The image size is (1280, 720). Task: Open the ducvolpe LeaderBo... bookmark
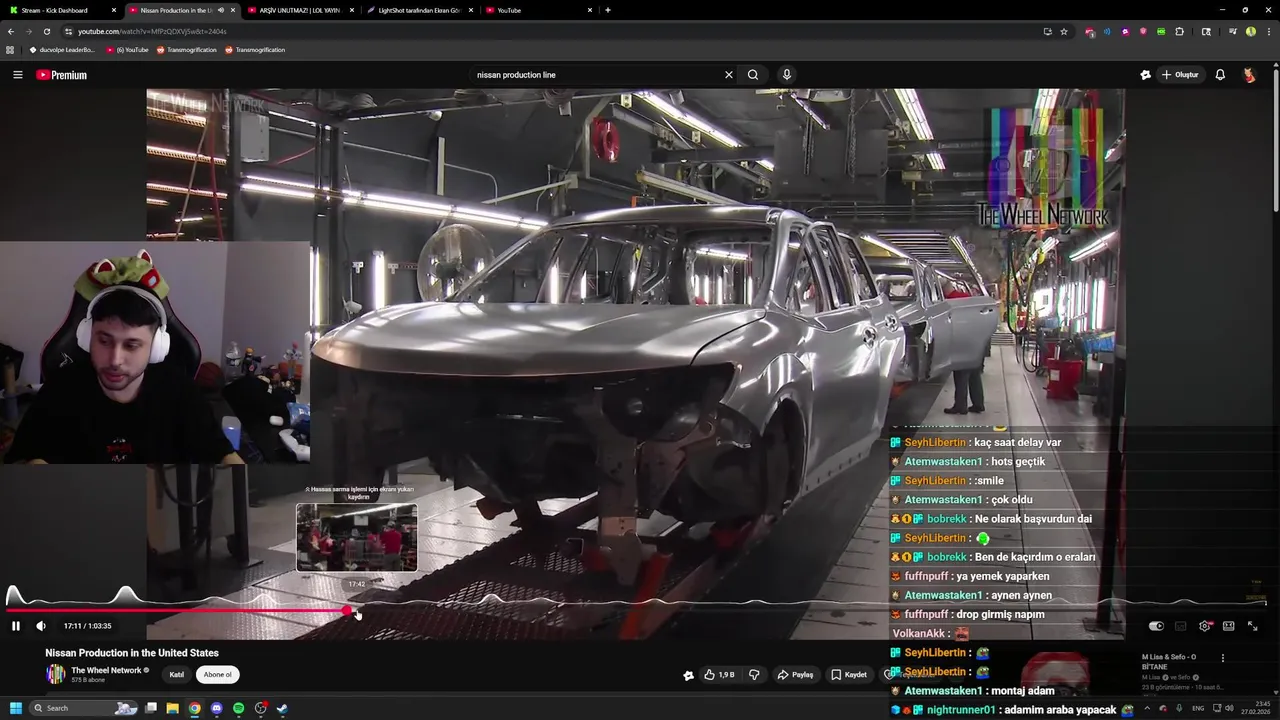pyautogui.click(x=62, y=50)
